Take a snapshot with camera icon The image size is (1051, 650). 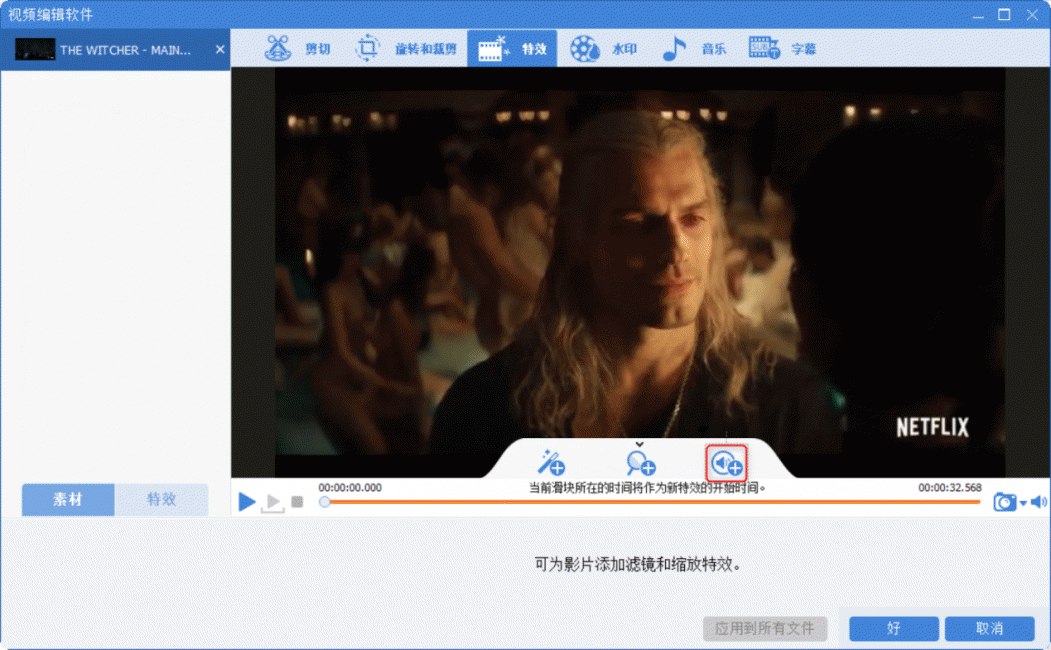pos(1004,502)
